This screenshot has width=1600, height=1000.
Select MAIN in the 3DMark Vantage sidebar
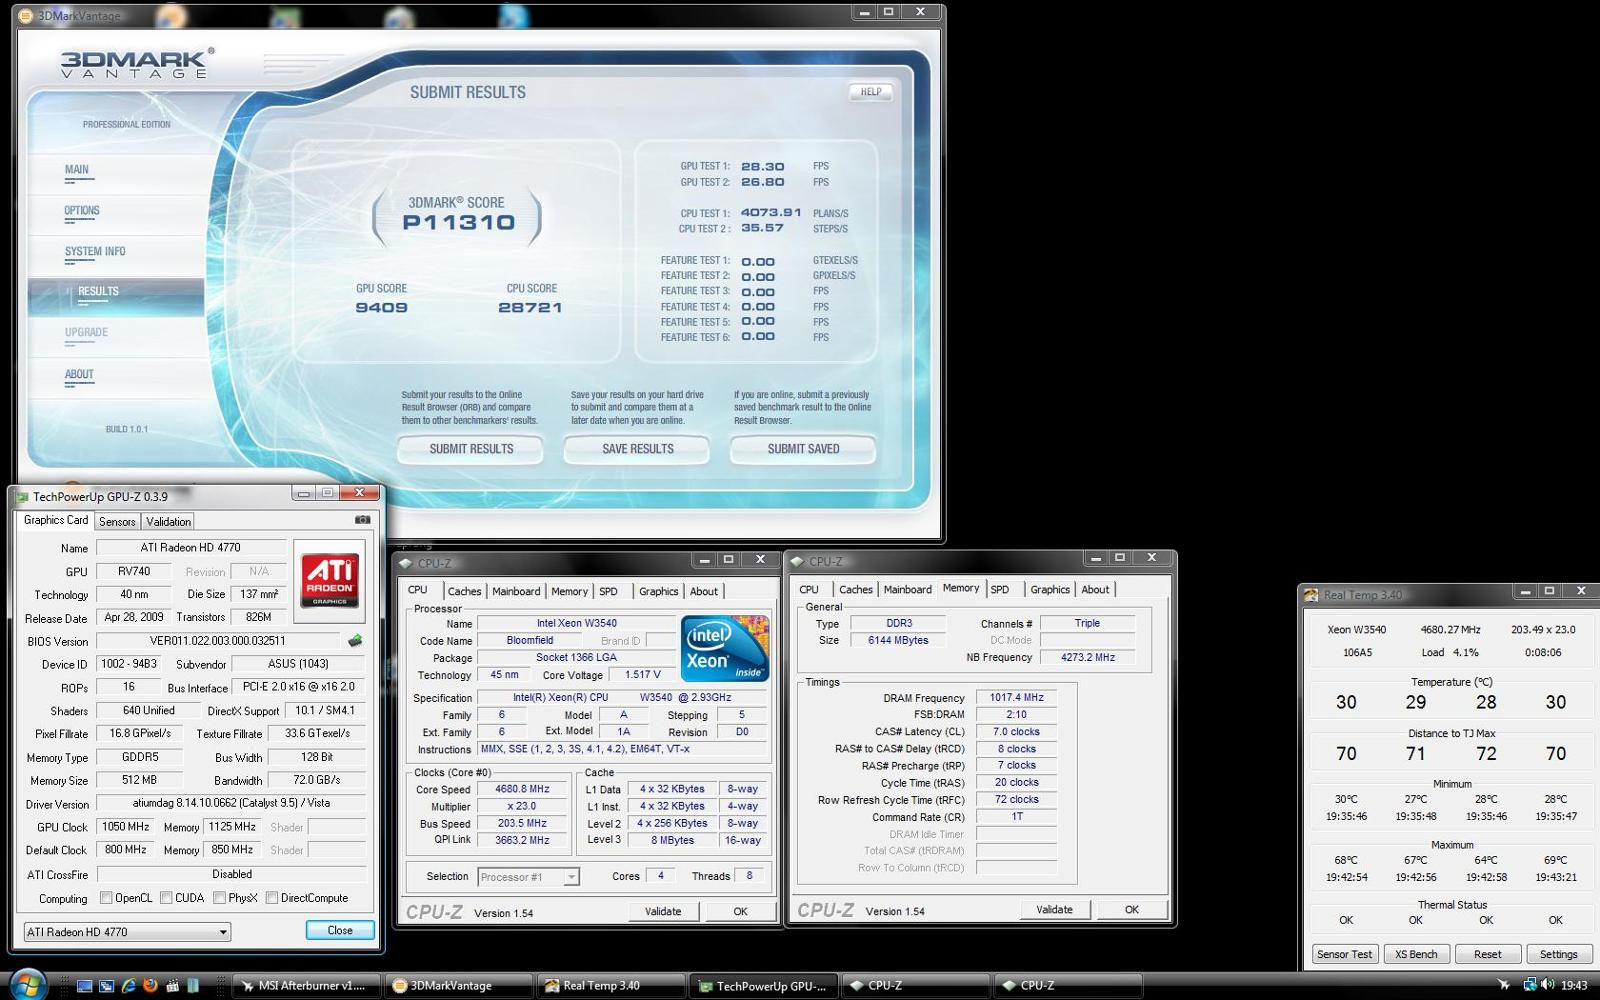click(x=77, y=170)
